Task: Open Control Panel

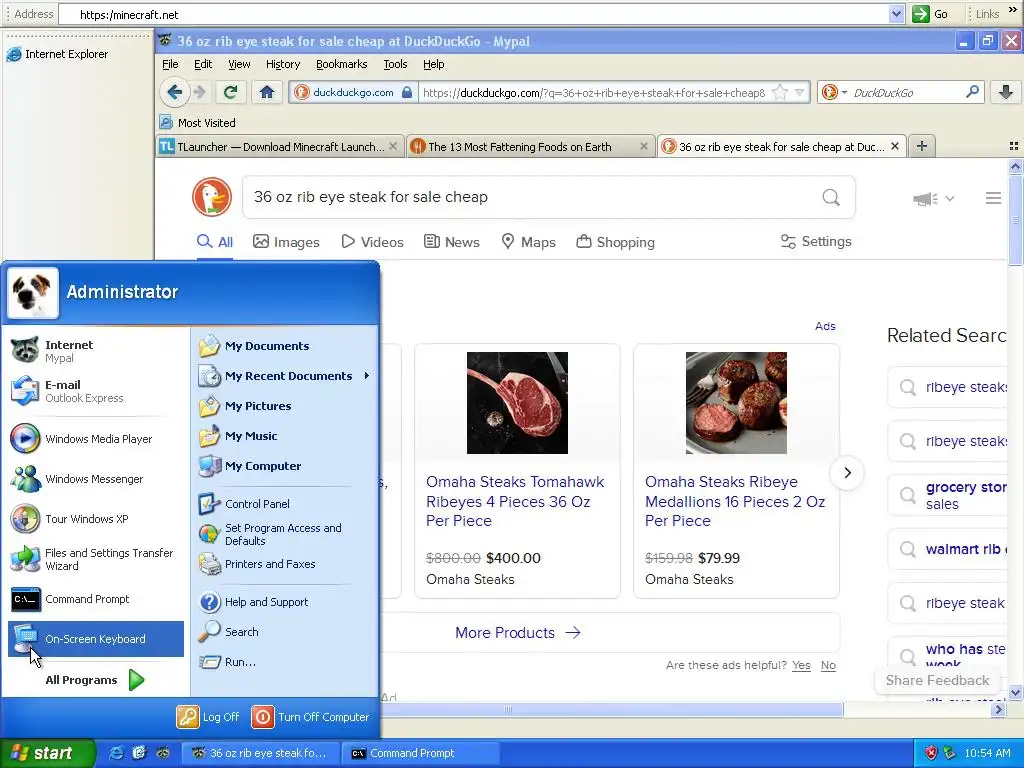Action: (285, 504)
